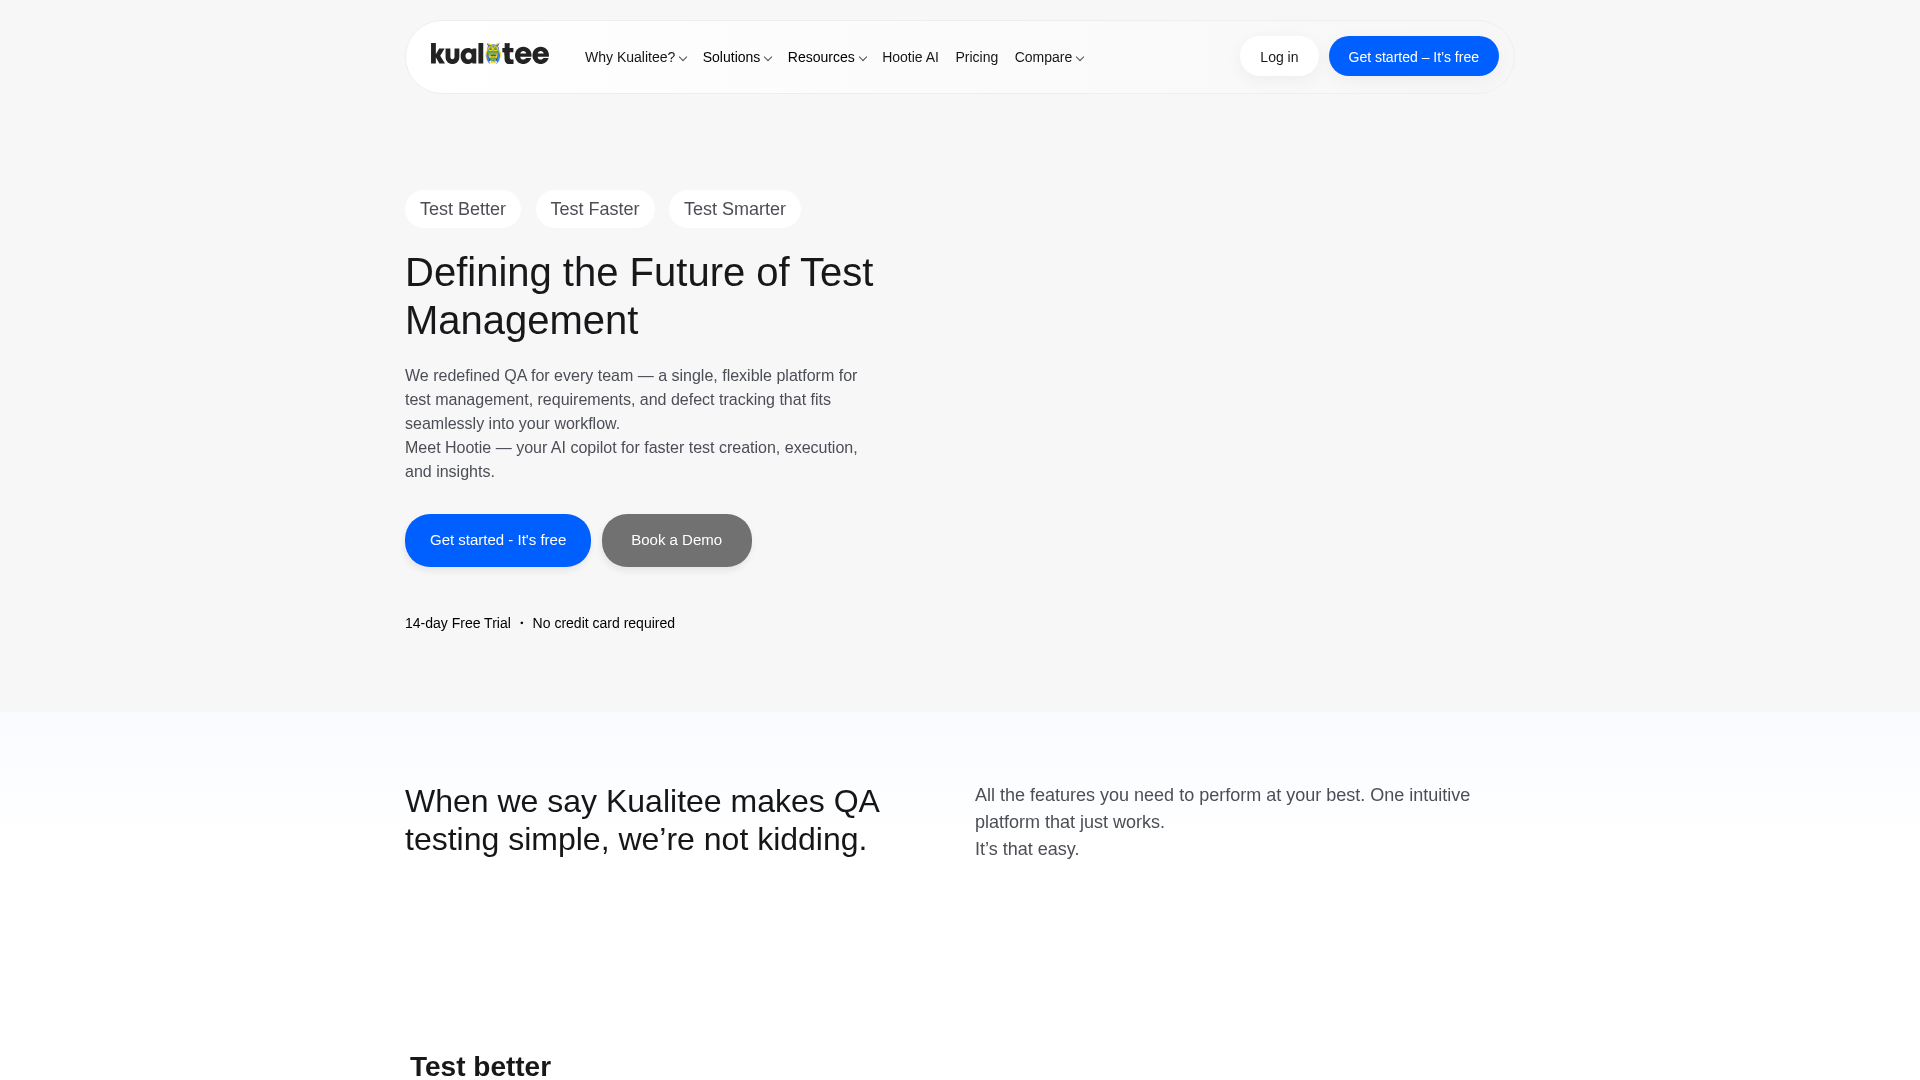Click the 14-day Free Trial text

point(457,622)
